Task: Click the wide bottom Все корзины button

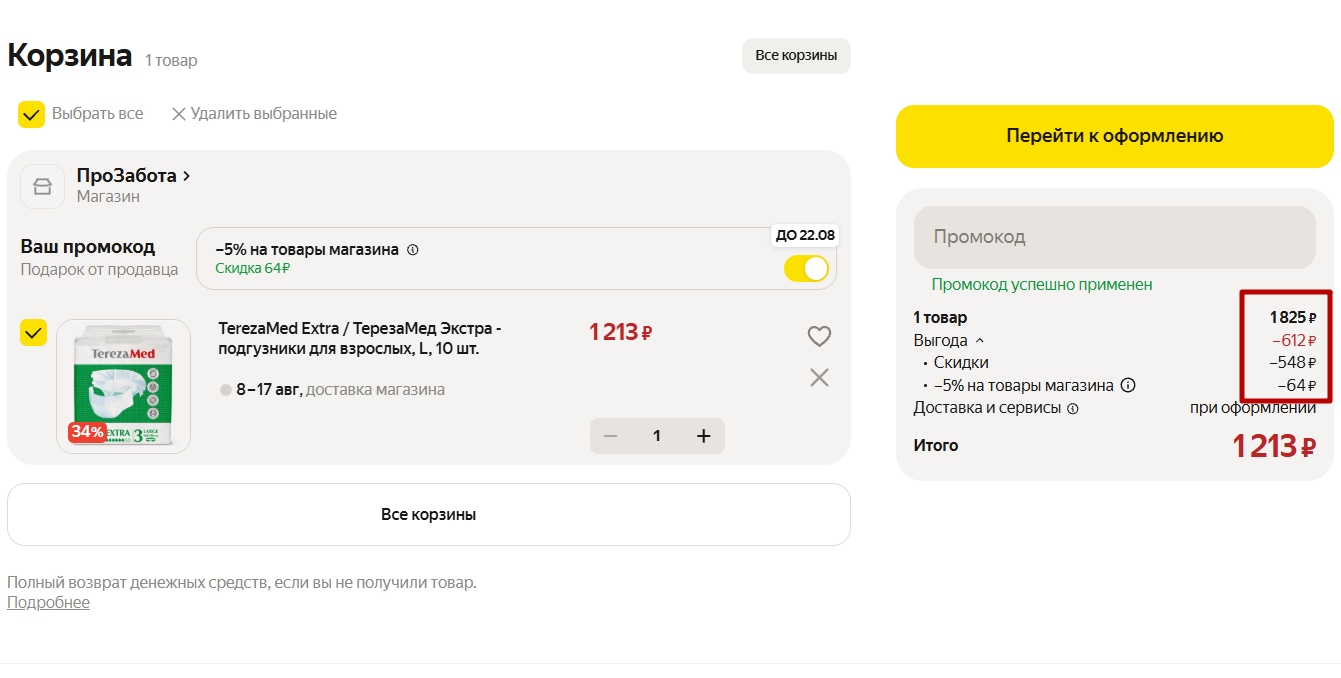Action: [x=428, y=515]
